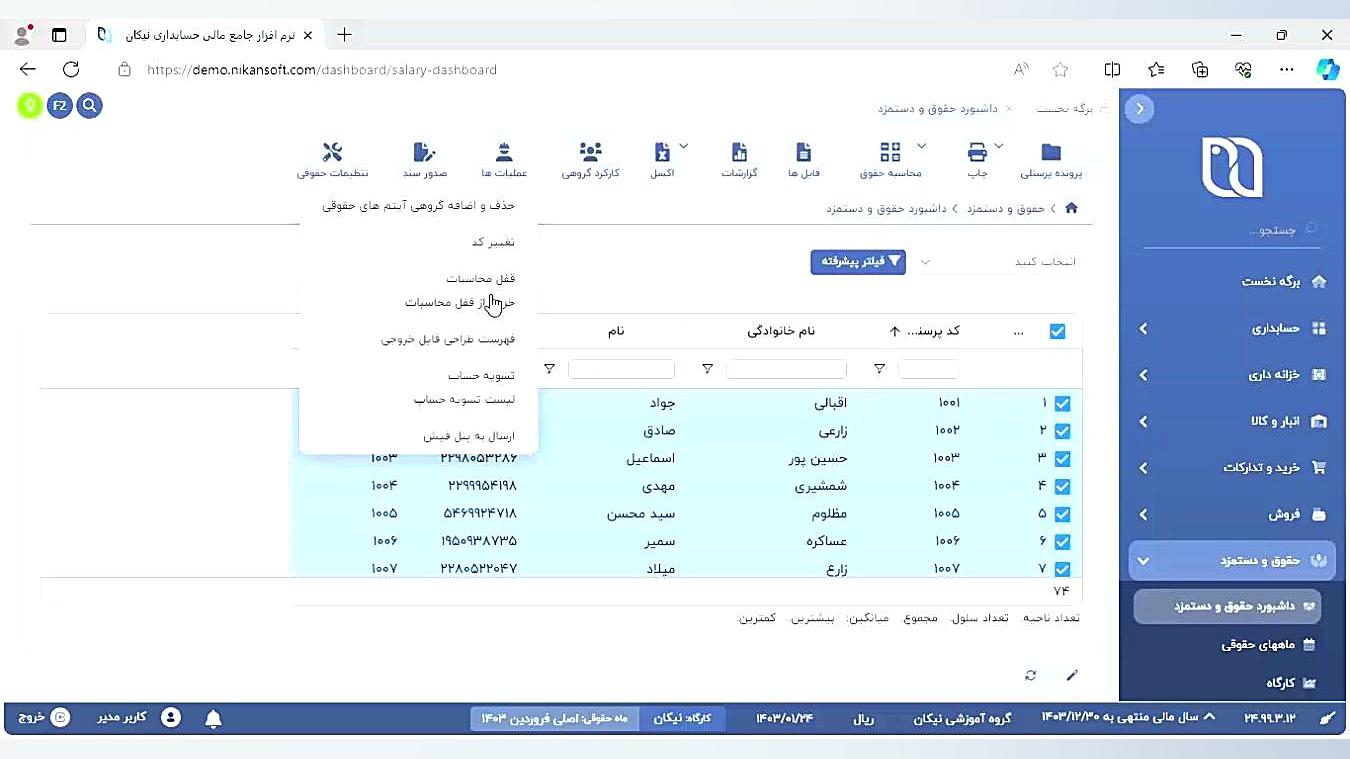Image resolution: width=1350 pixels, height=759 pixels.
Task: Open fiscal year سال مالی selector
Action: [x=1129, y=717]
